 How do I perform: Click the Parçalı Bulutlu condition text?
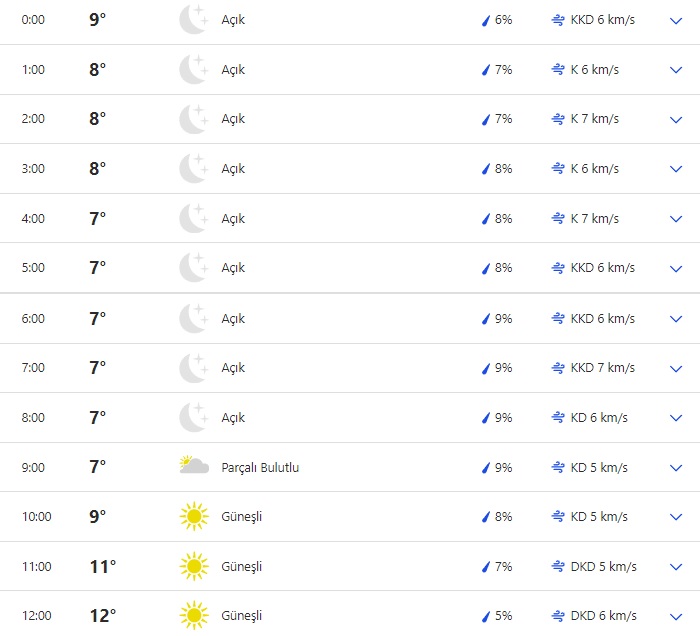click(260, 467)
